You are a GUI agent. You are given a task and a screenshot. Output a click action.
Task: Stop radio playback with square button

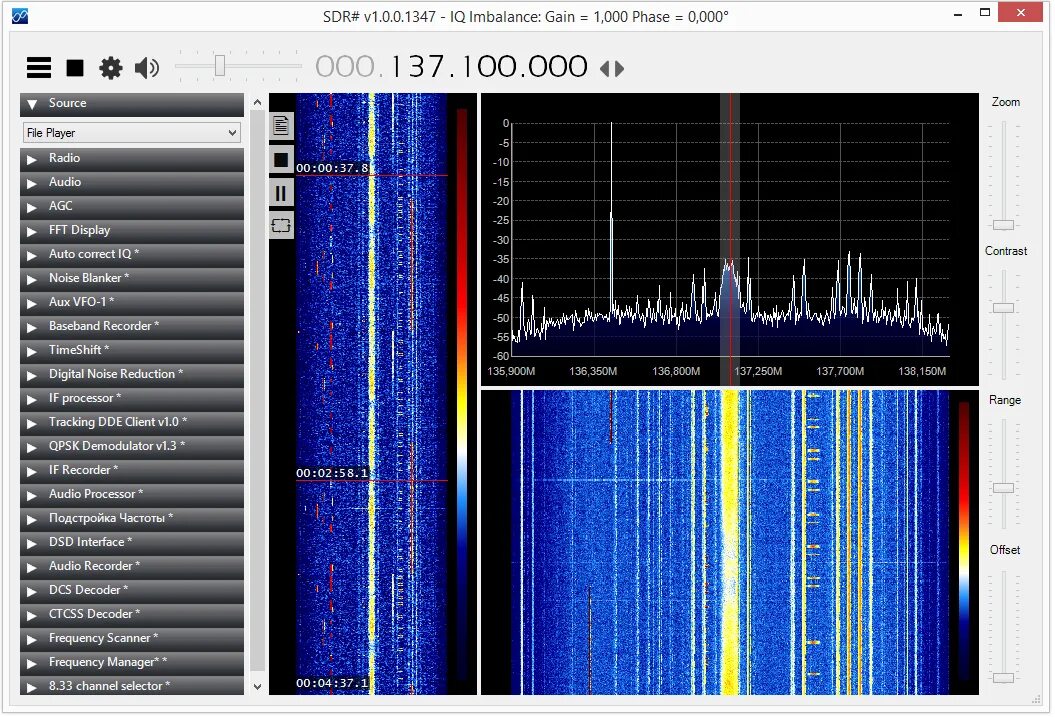75,68
